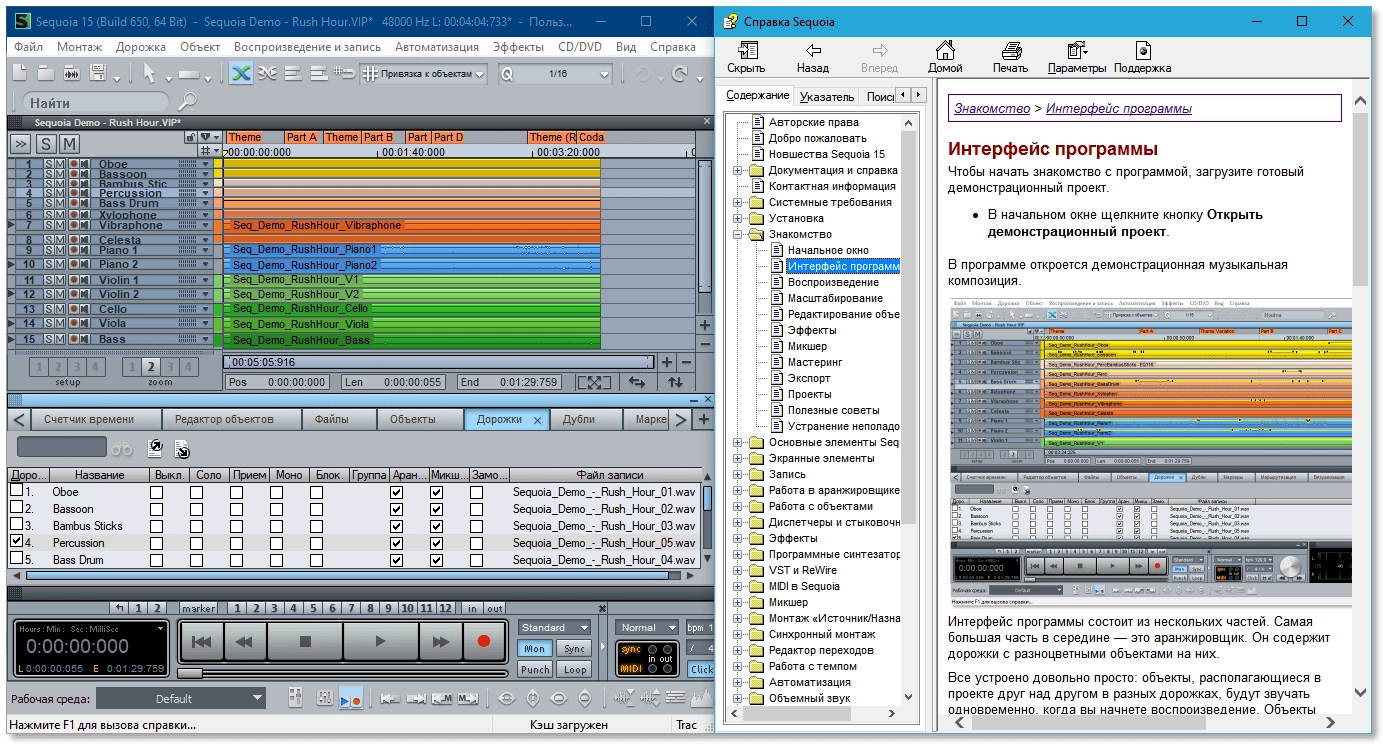Toggle global Mute M button above tracks
This screenshot has width=1383, height=745.
[x=70, y=144]
